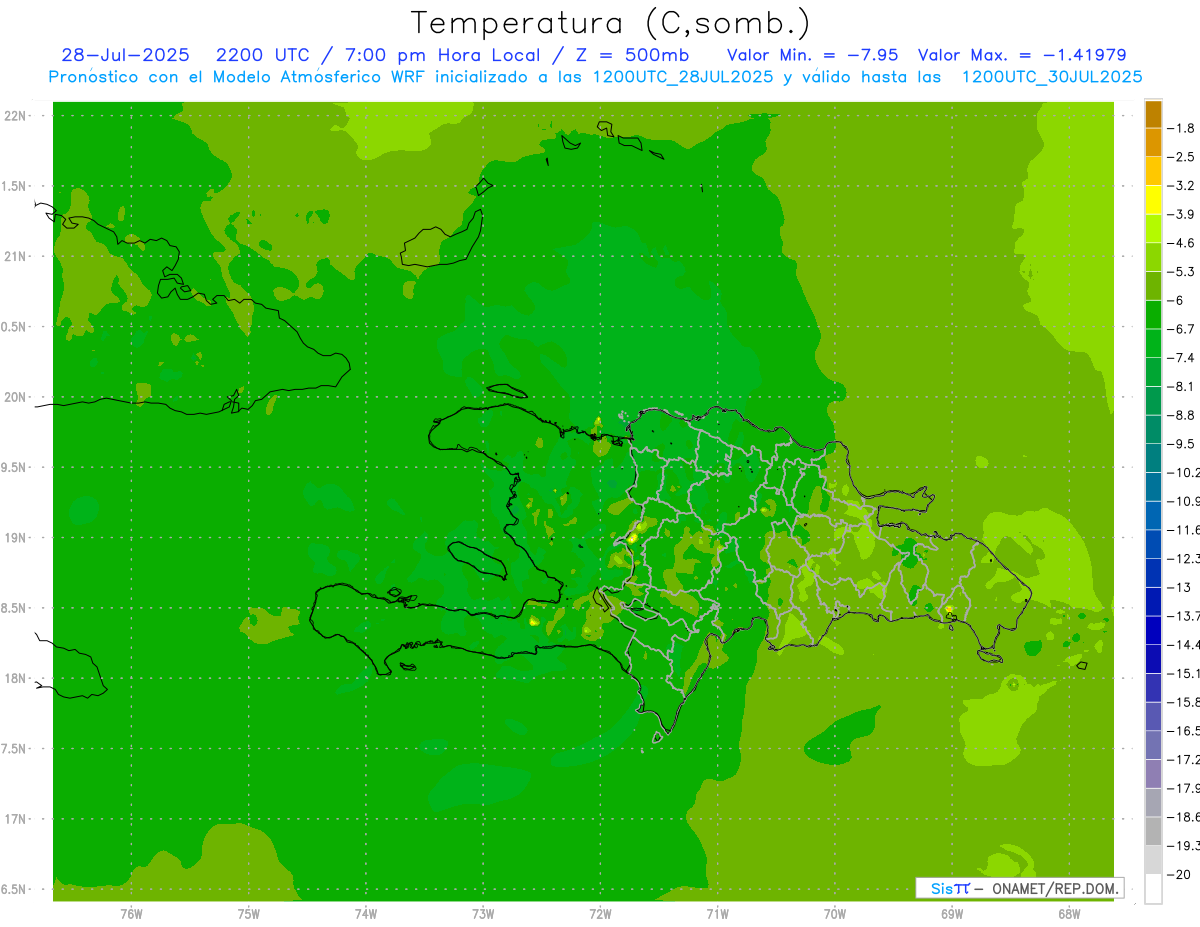The image size is (1200, 927).
Task: Click the "-10.2" legend value
Action: (x=1183, y=473)
